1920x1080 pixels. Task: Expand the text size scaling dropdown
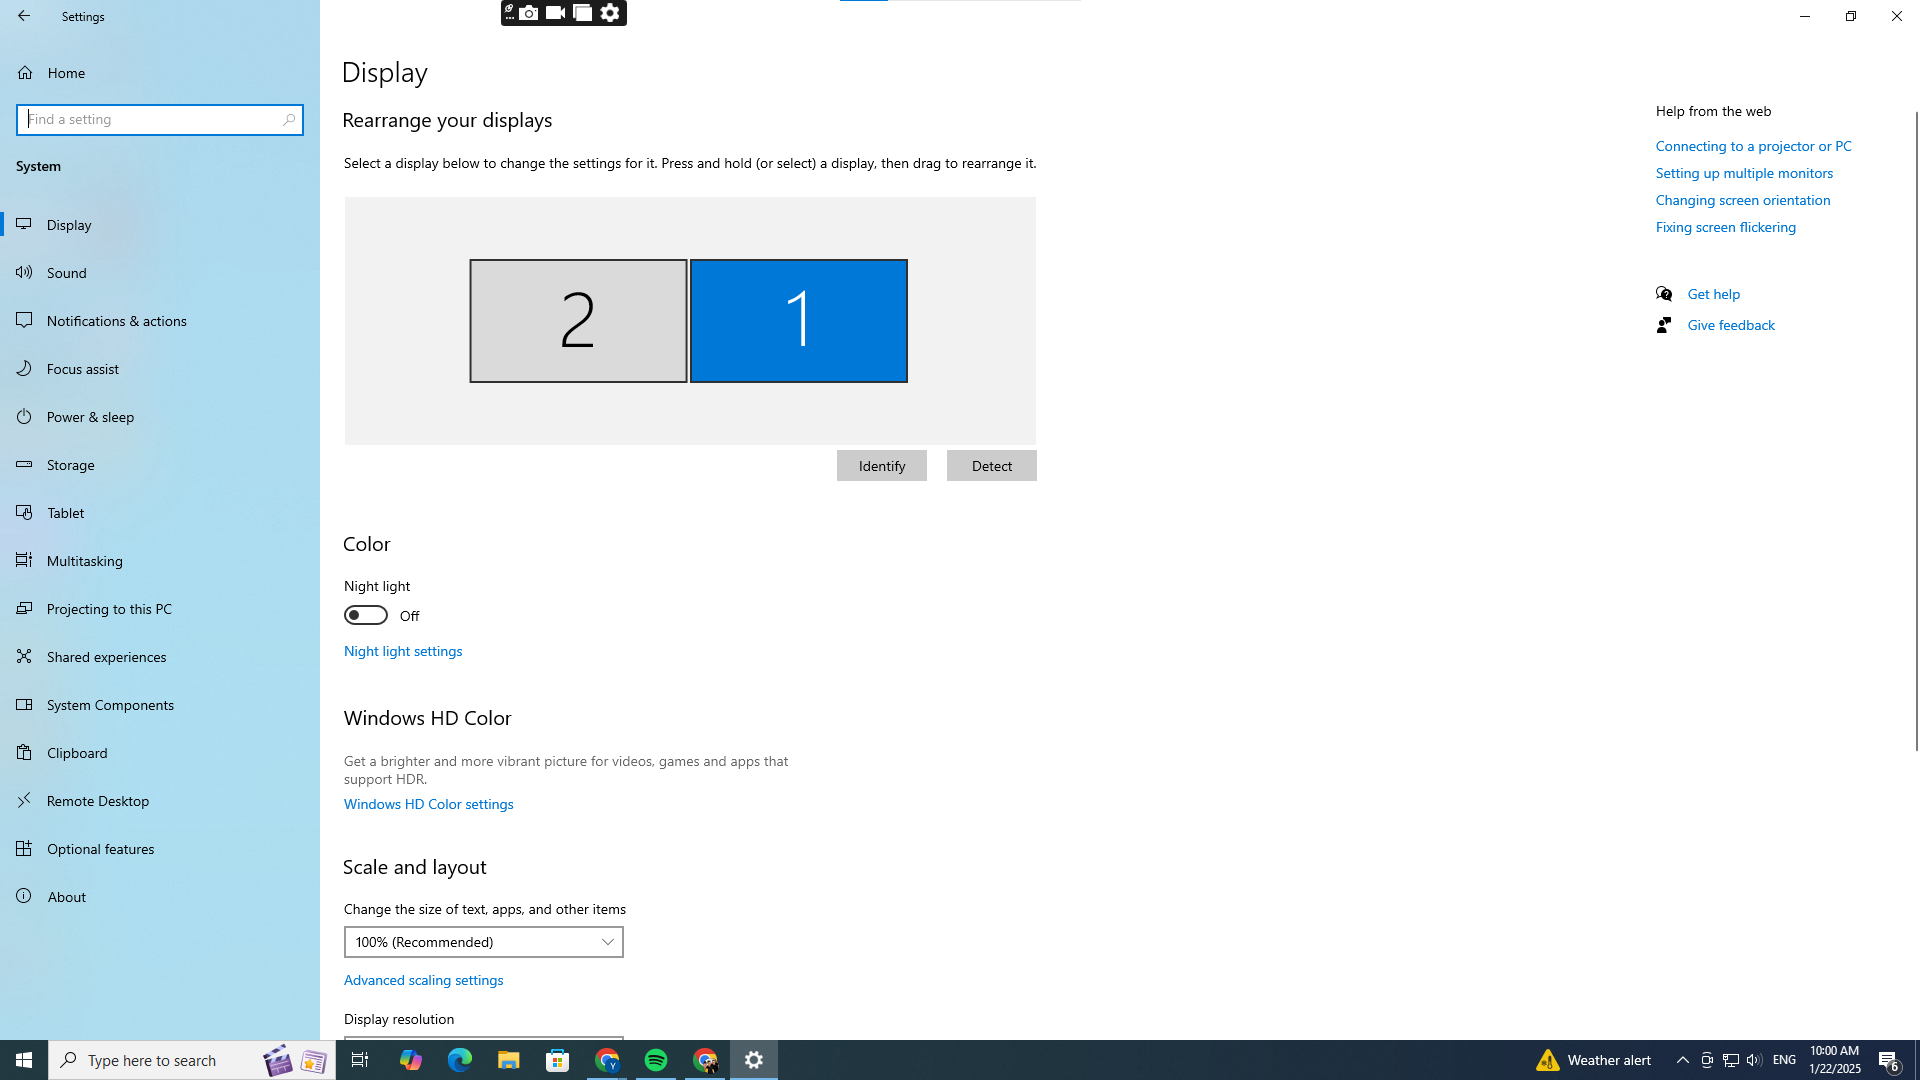pos(484,942)
